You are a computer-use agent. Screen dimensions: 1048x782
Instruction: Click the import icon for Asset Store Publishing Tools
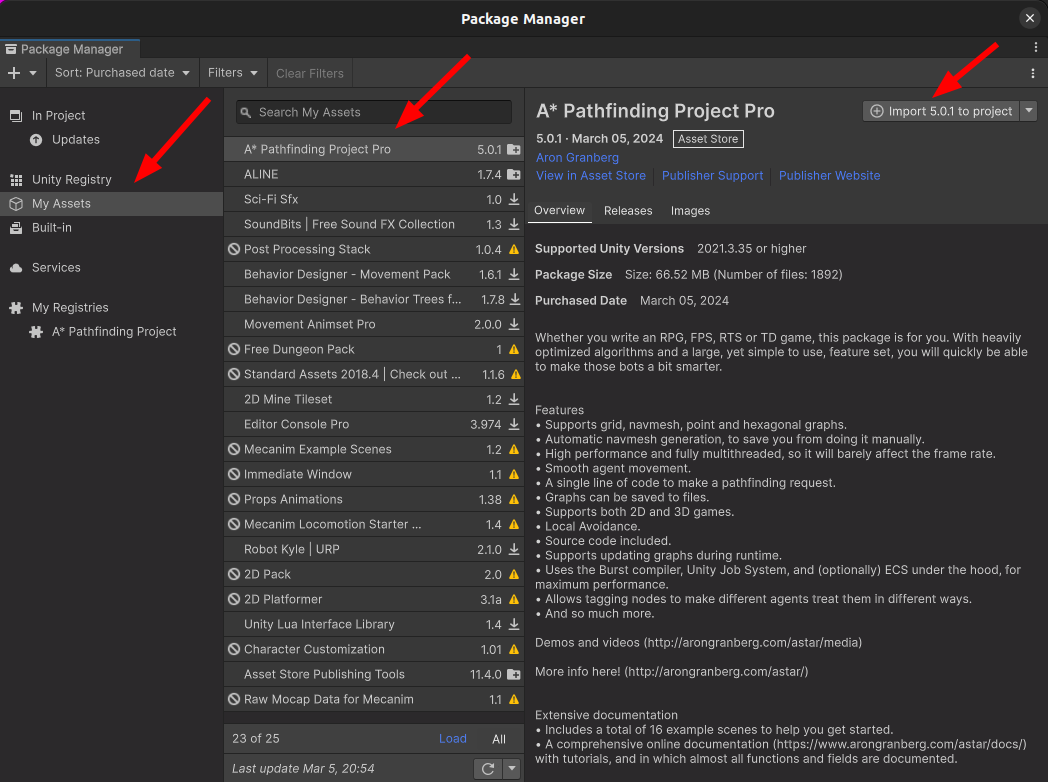click(514, 675)
